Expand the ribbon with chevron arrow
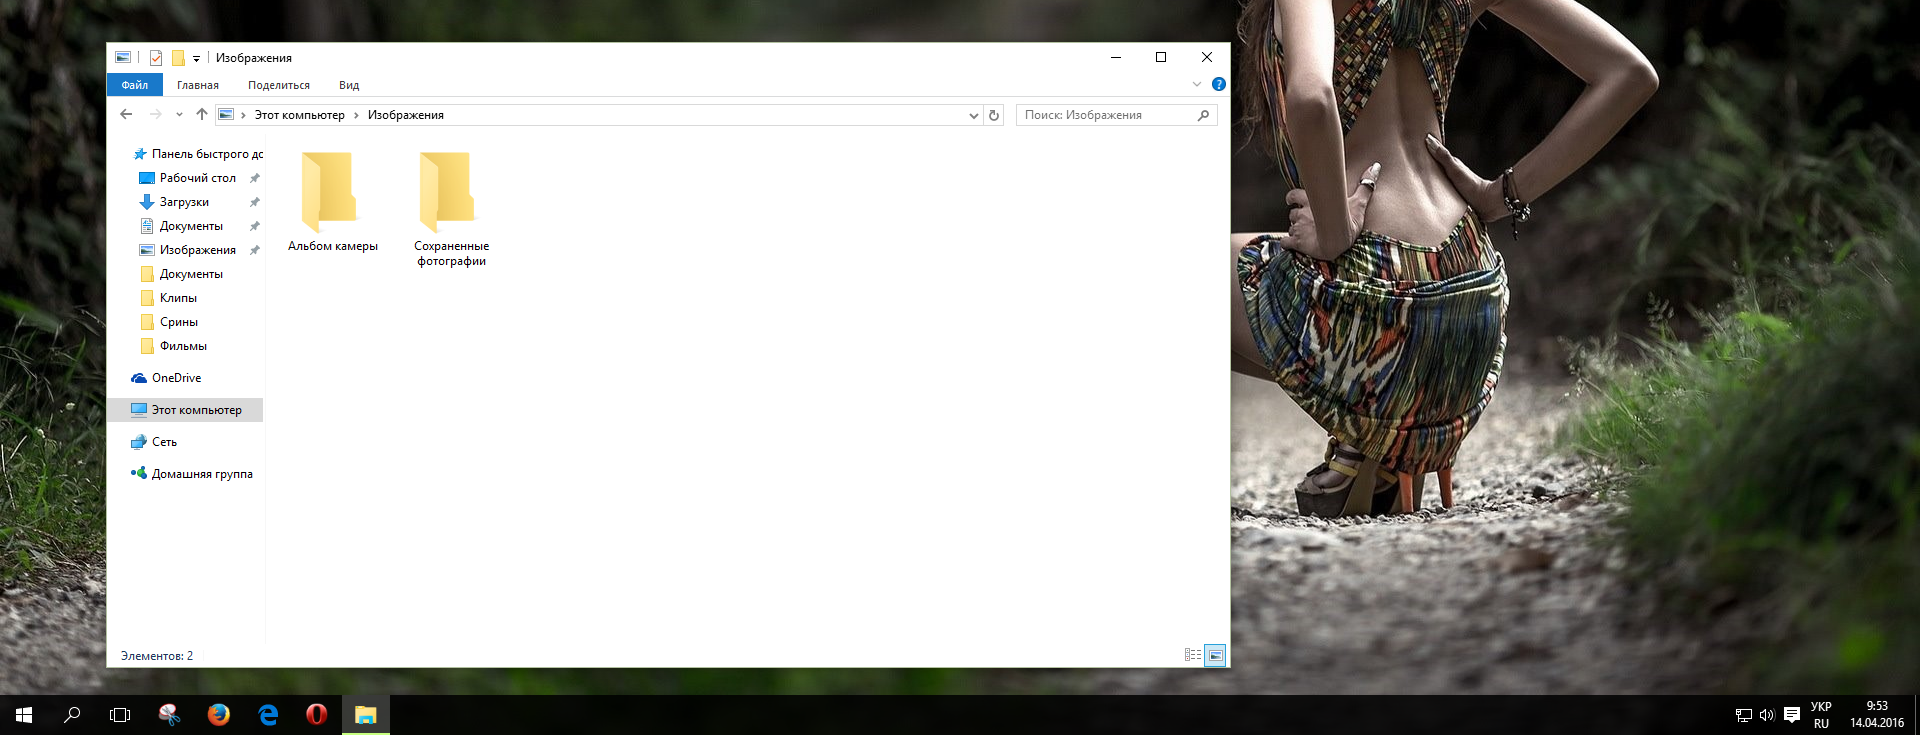1920x735 pixels. click(x=1197, y=85)
